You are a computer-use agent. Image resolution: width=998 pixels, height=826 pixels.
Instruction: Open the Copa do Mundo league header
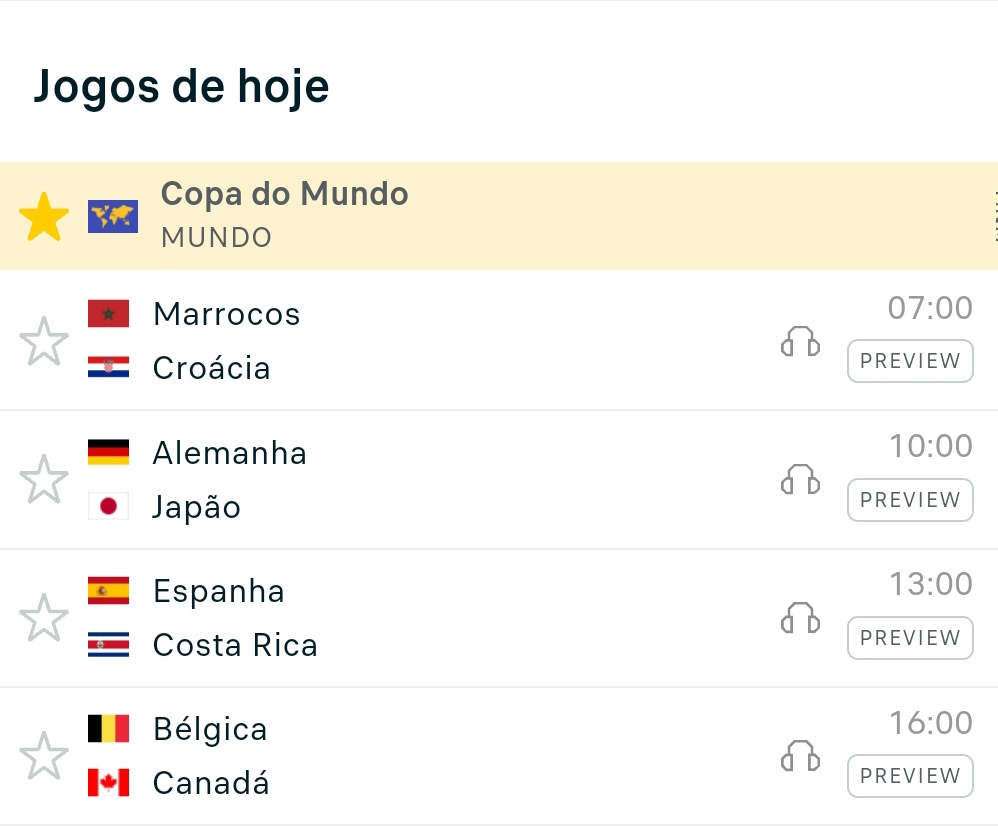click(285, 194)
